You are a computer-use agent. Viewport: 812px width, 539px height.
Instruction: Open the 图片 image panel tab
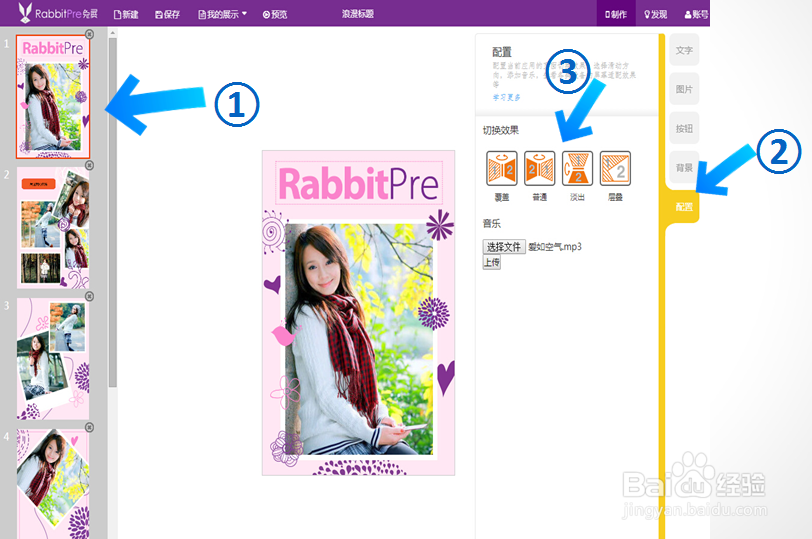(684, 89)
